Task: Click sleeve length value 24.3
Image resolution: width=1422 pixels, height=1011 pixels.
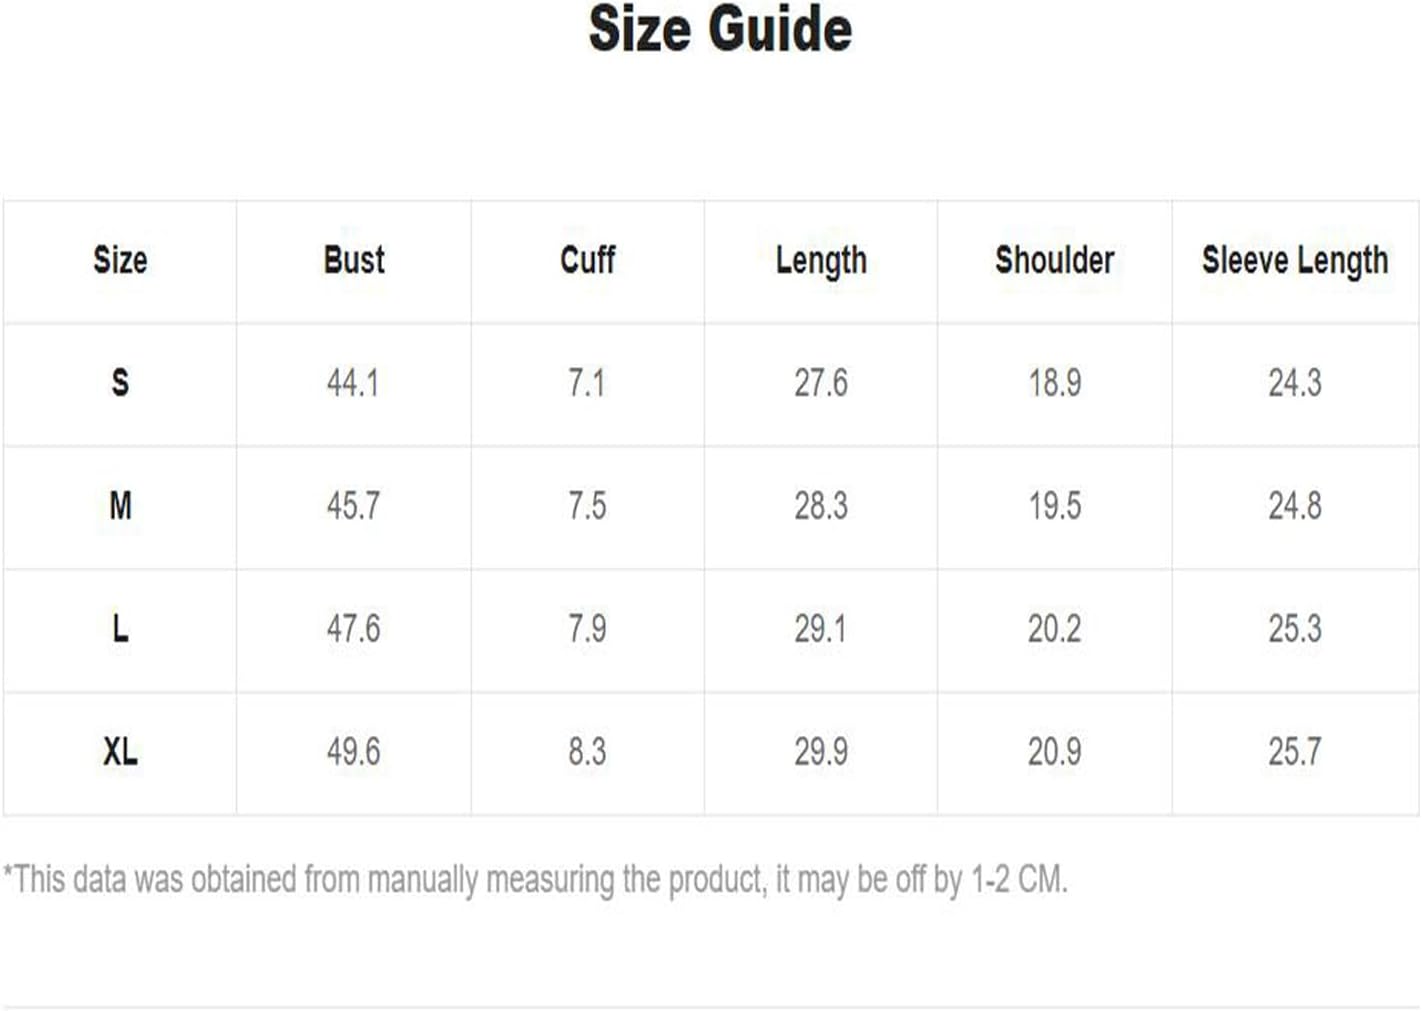Action: pos(1295,383)
